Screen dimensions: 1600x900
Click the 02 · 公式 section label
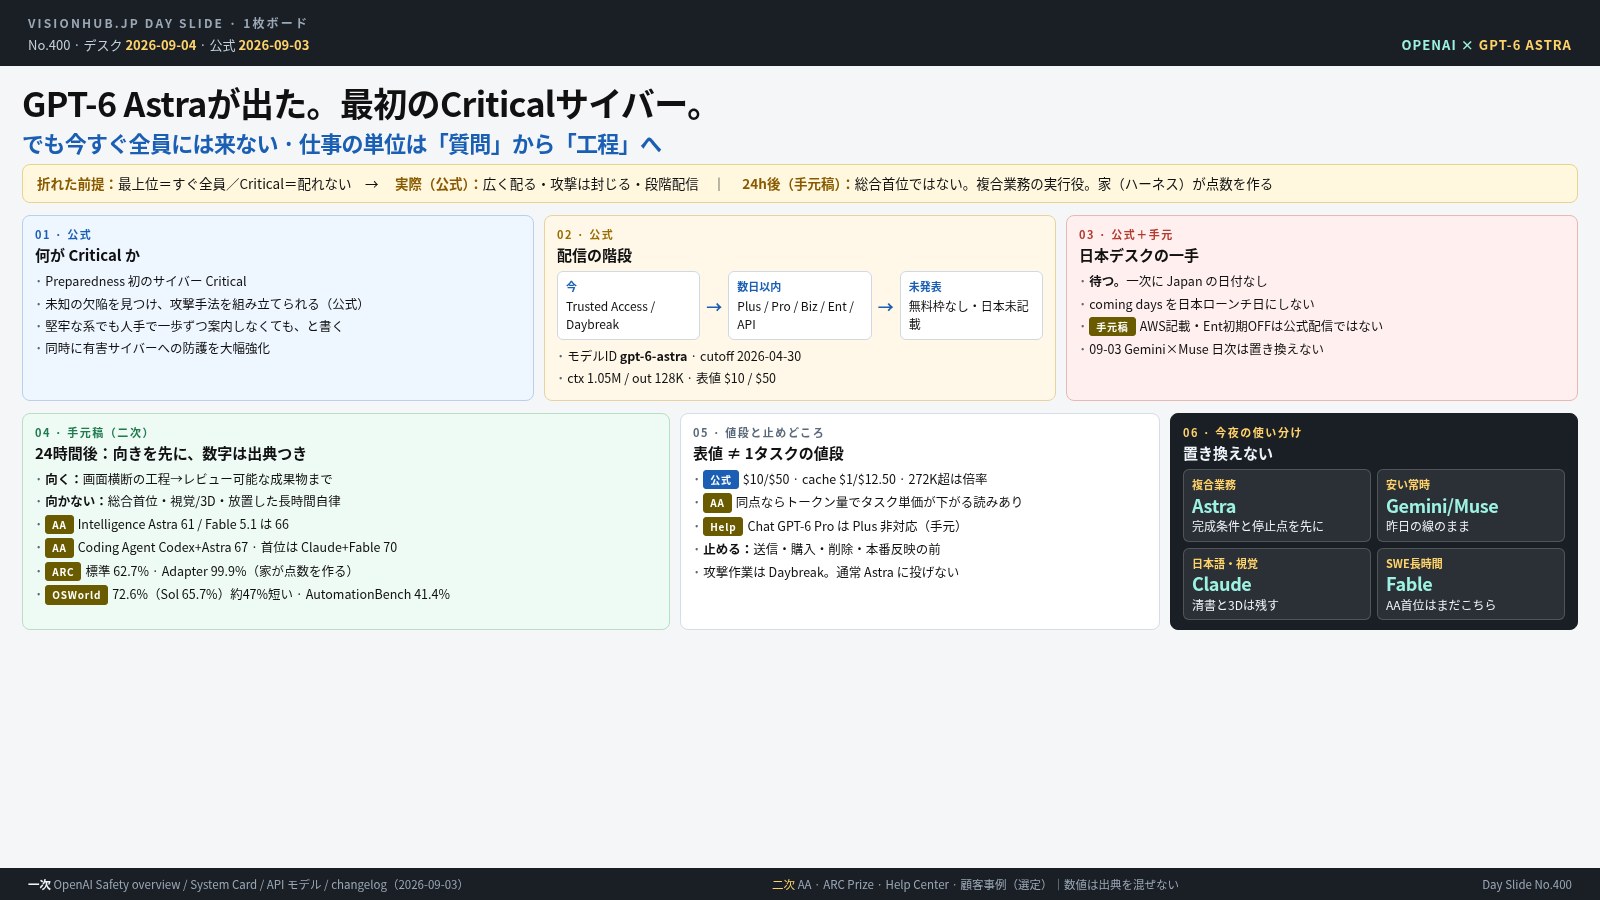click(x=585, y=235)
